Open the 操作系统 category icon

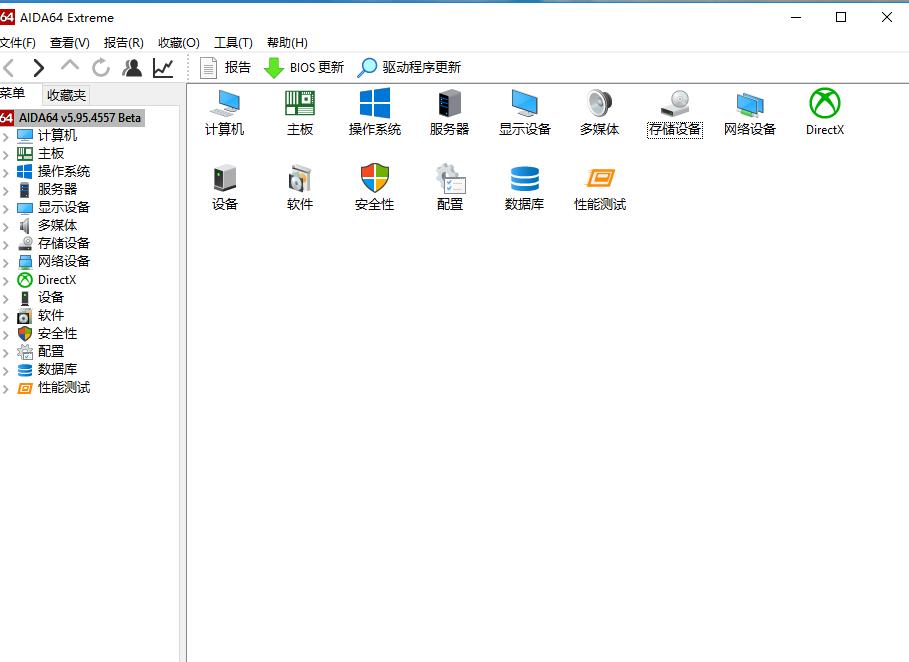click(x=374, y=113)
